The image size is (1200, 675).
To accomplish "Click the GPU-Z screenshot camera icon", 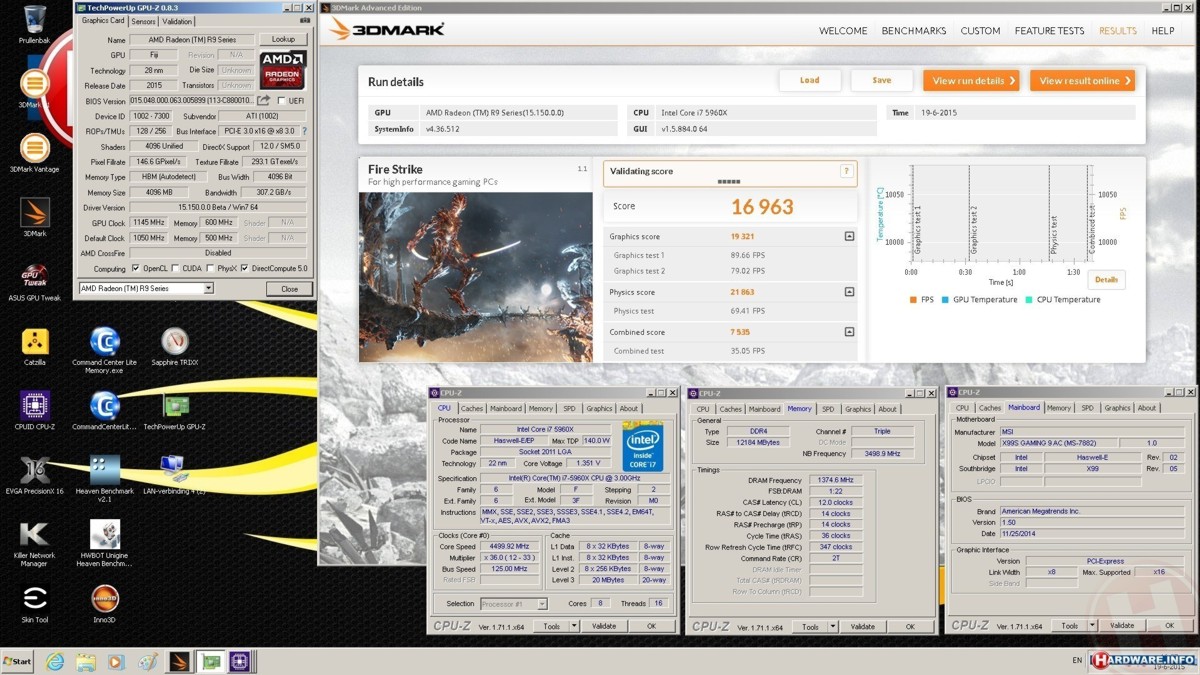I will pyautogui.click(x=305, y=21).
